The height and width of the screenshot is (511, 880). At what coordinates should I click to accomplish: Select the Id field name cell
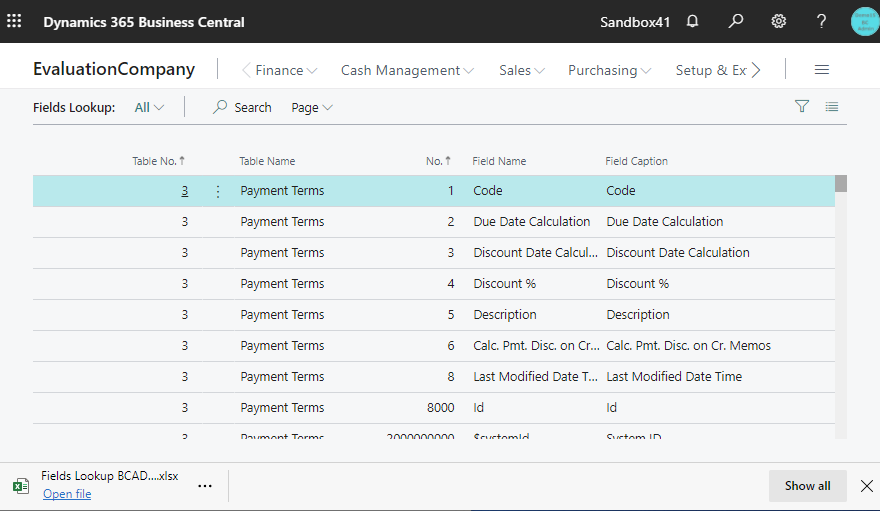point(479,408)
